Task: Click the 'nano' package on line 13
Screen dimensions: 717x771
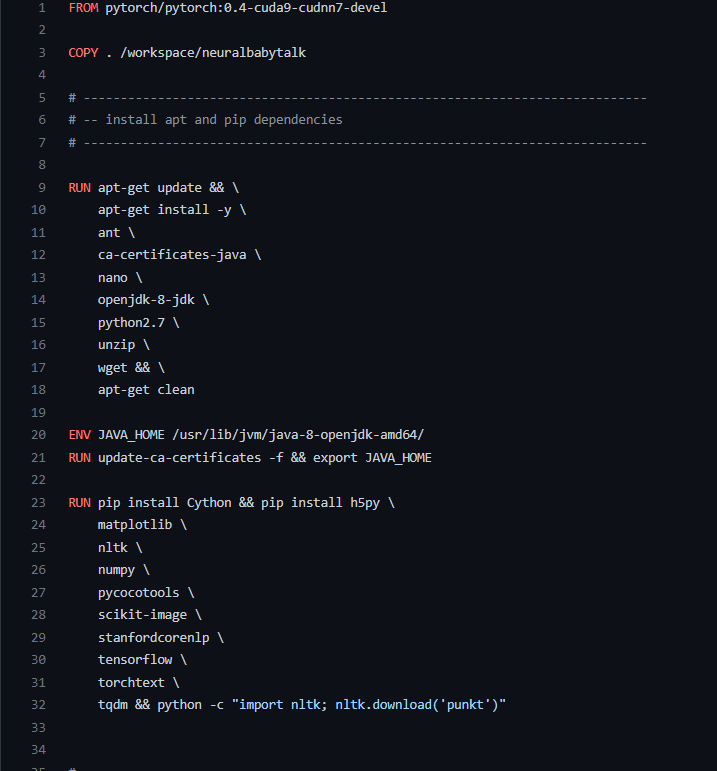Action: point(113,278)
